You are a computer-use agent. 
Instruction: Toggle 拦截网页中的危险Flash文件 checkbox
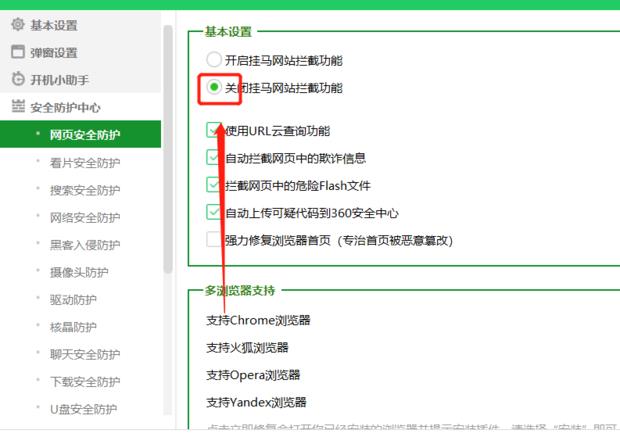(x=214, y=185)
